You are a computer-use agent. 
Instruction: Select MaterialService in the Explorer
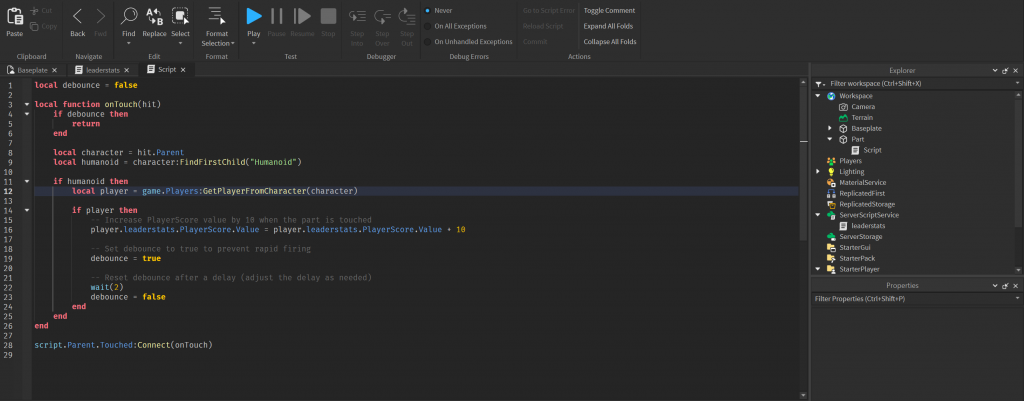click(863, 183)
